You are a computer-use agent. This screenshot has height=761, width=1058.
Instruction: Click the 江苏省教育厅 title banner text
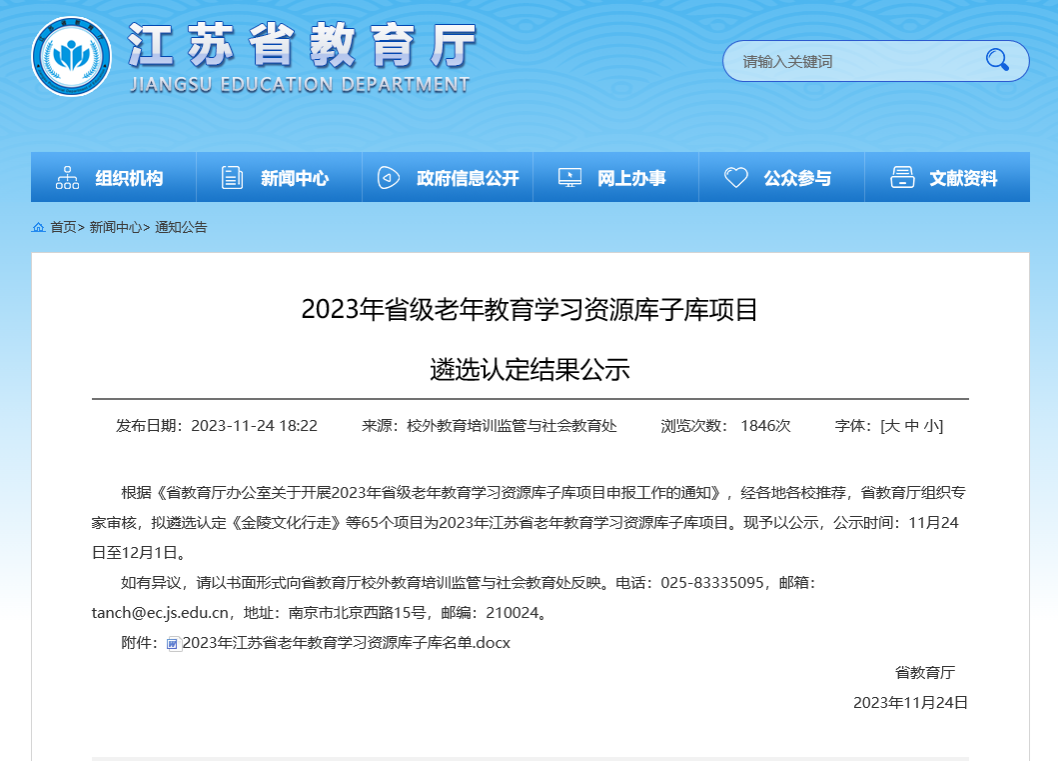coord(302,45)
